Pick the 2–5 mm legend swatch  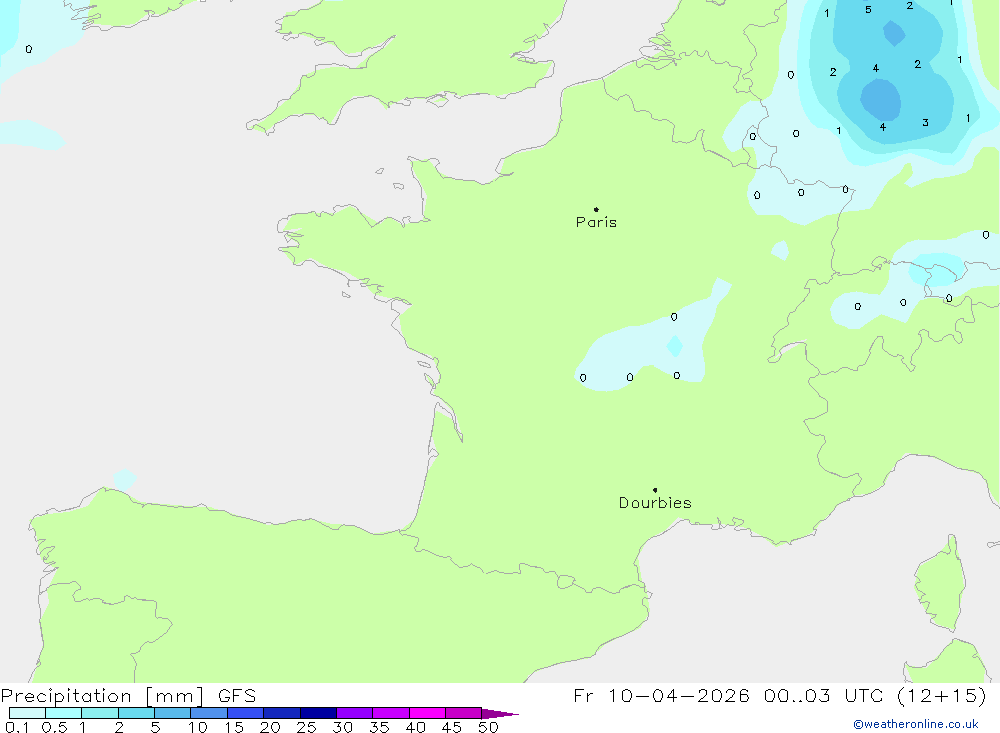[x=136, y=713]
